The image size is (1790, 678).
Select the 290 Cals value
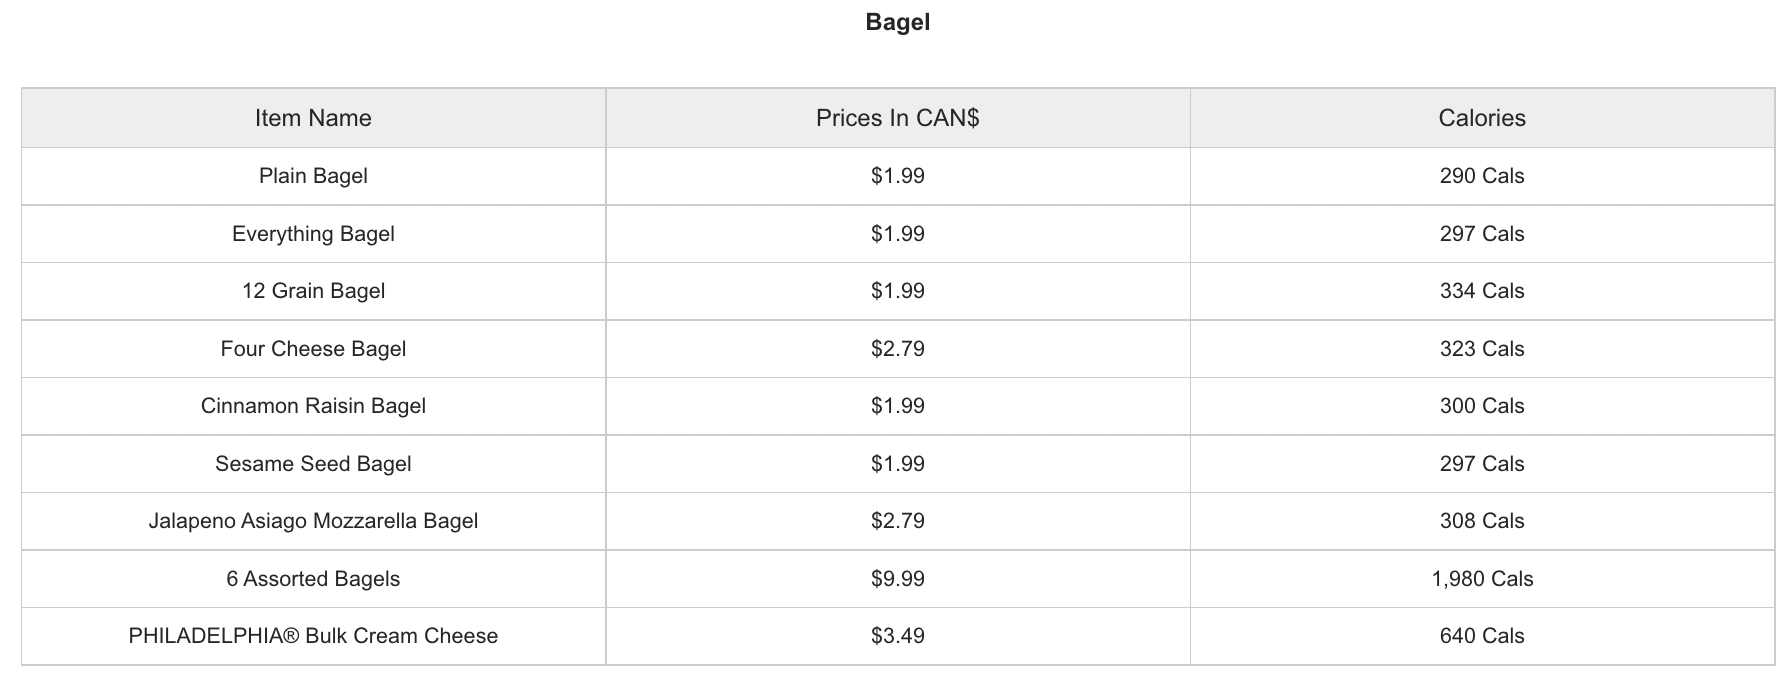click(x=1482, y=176)
